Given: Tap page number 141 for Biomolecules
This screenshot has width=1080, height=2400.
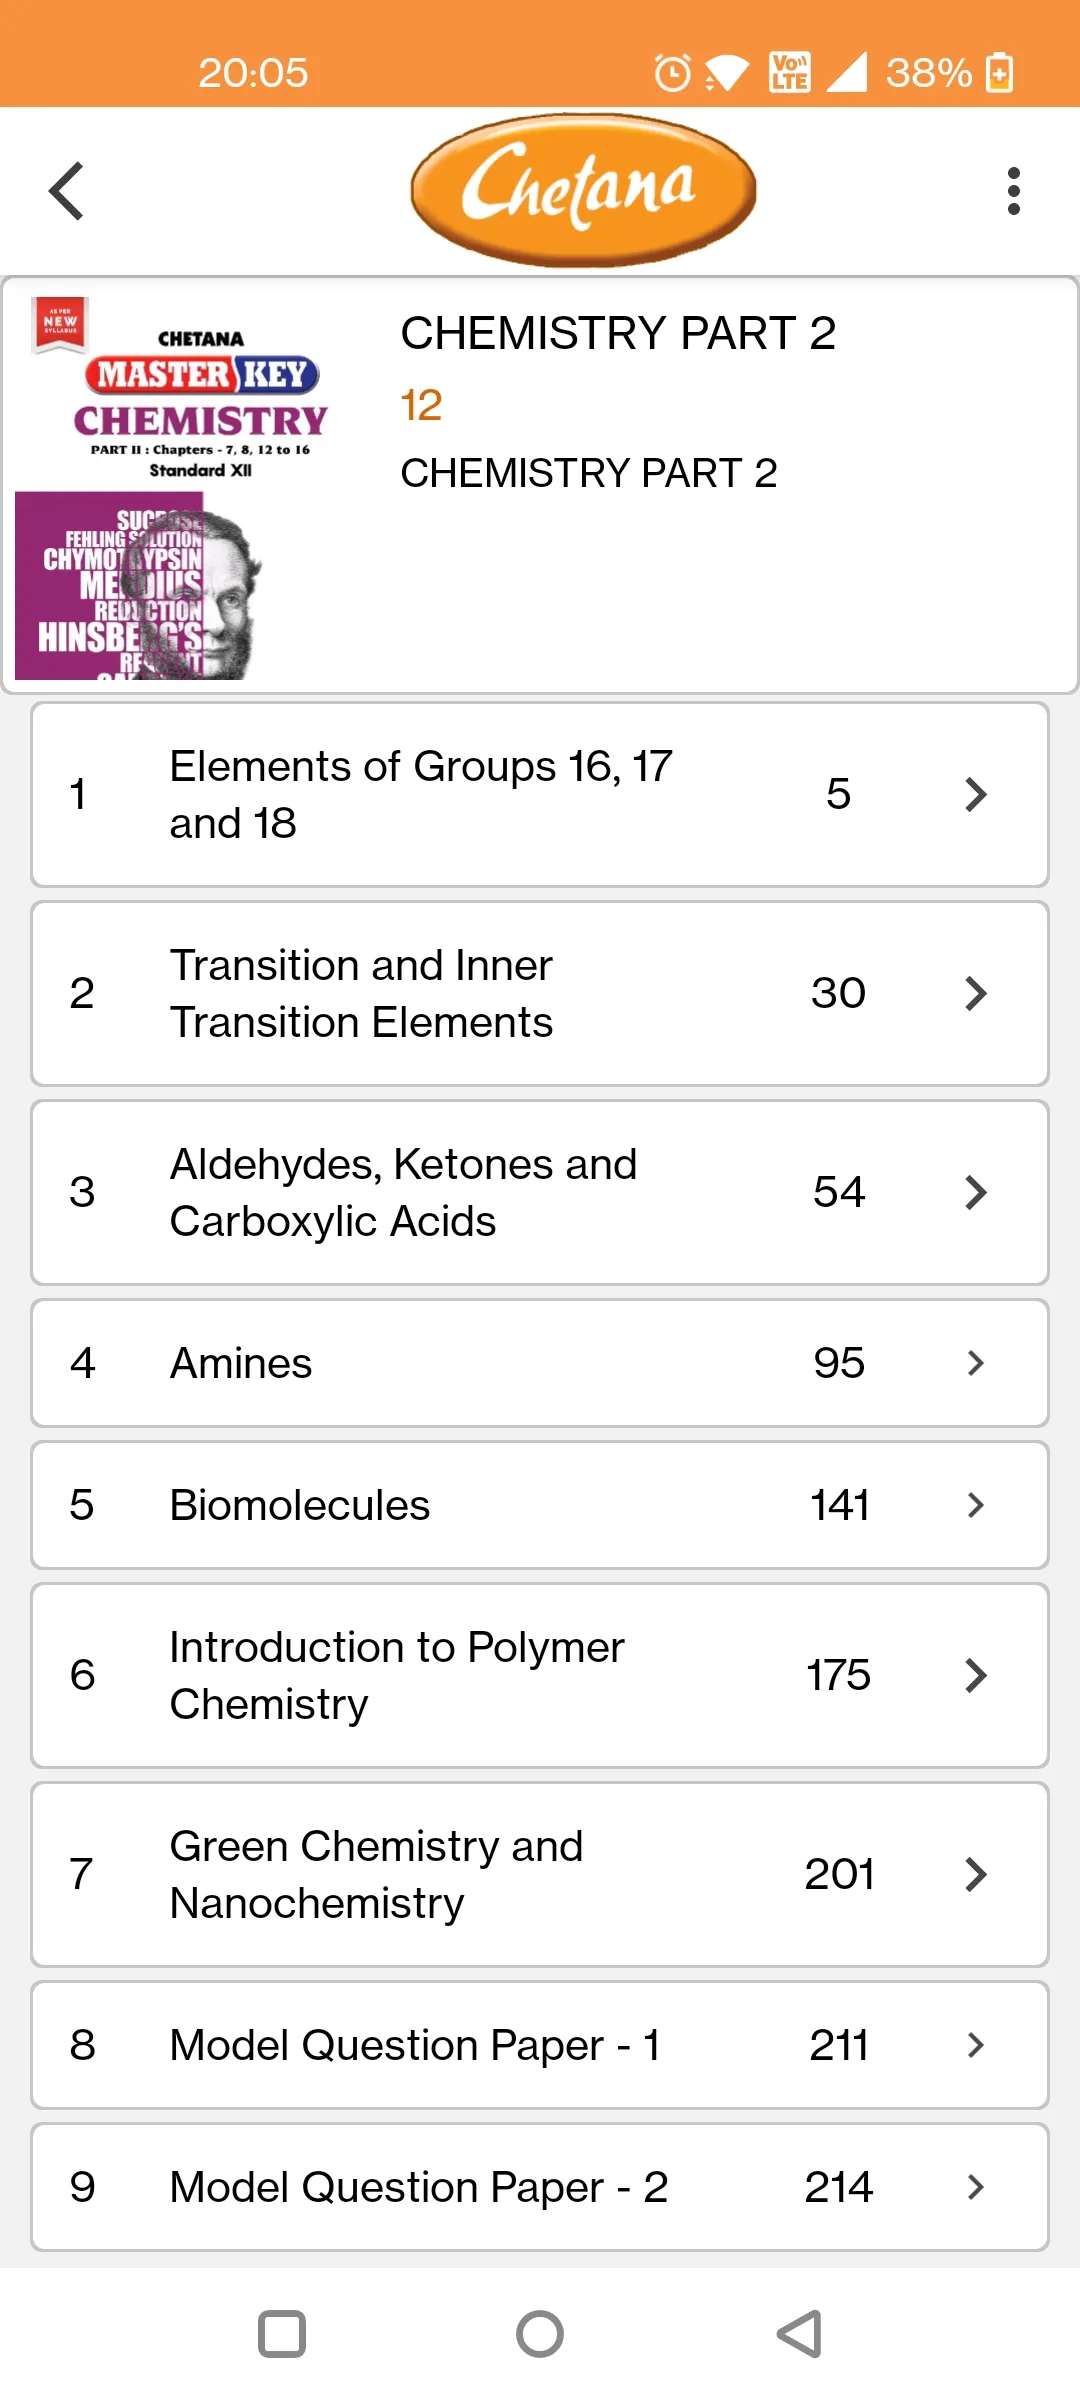Looking at the screenshot, I should click(839, 1505).
